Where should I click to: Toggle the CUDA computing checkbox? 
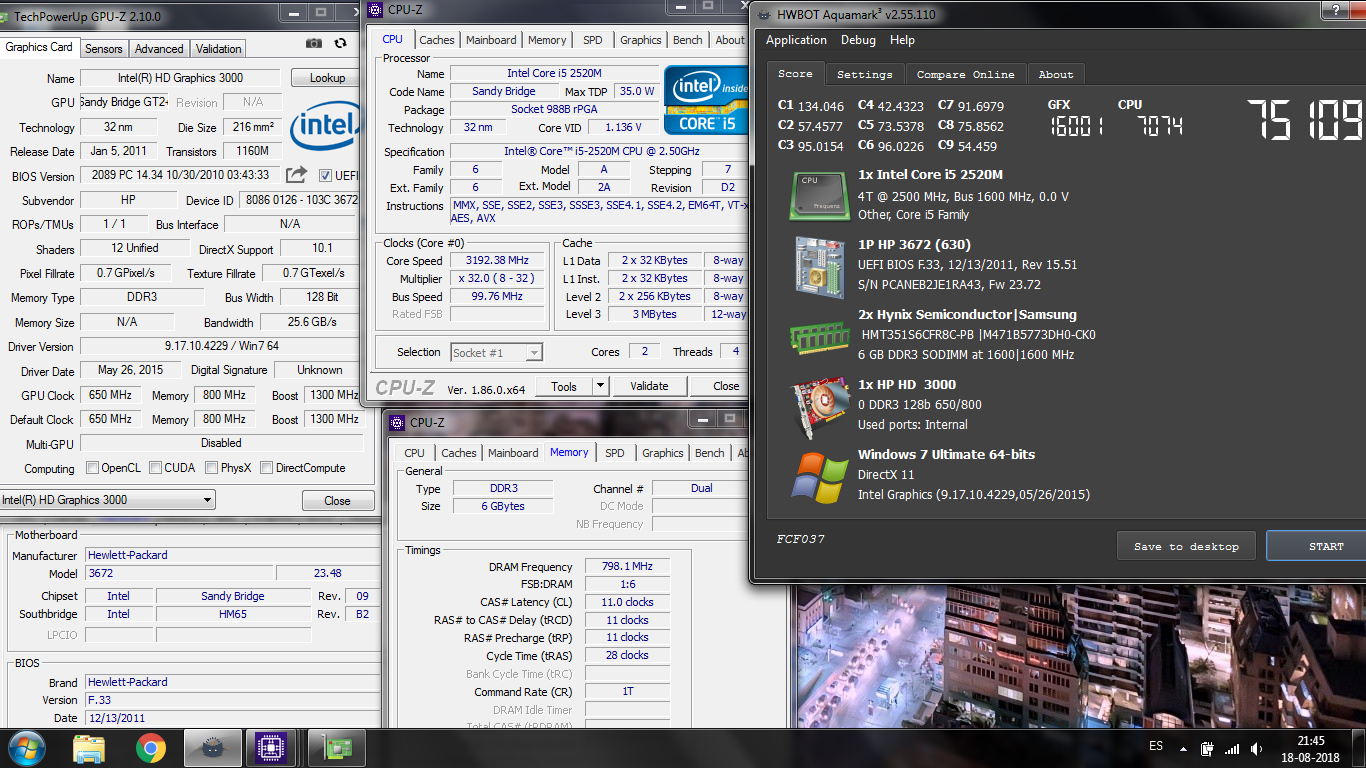tap(155, 467)
